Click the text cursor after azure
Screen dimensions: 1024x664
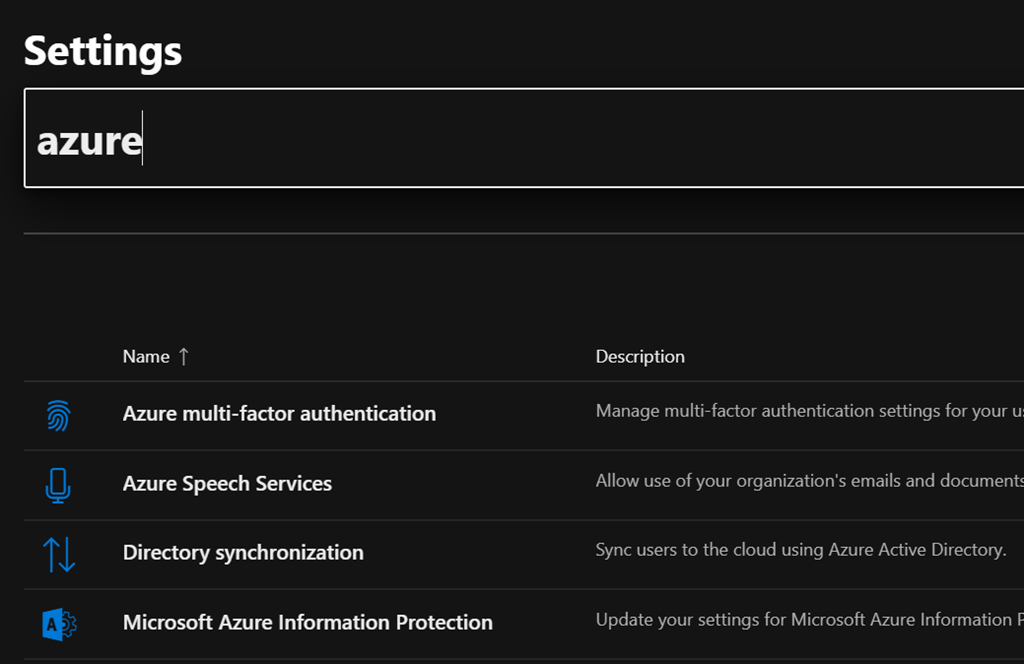pyautogui.click(x=143, y=139)
